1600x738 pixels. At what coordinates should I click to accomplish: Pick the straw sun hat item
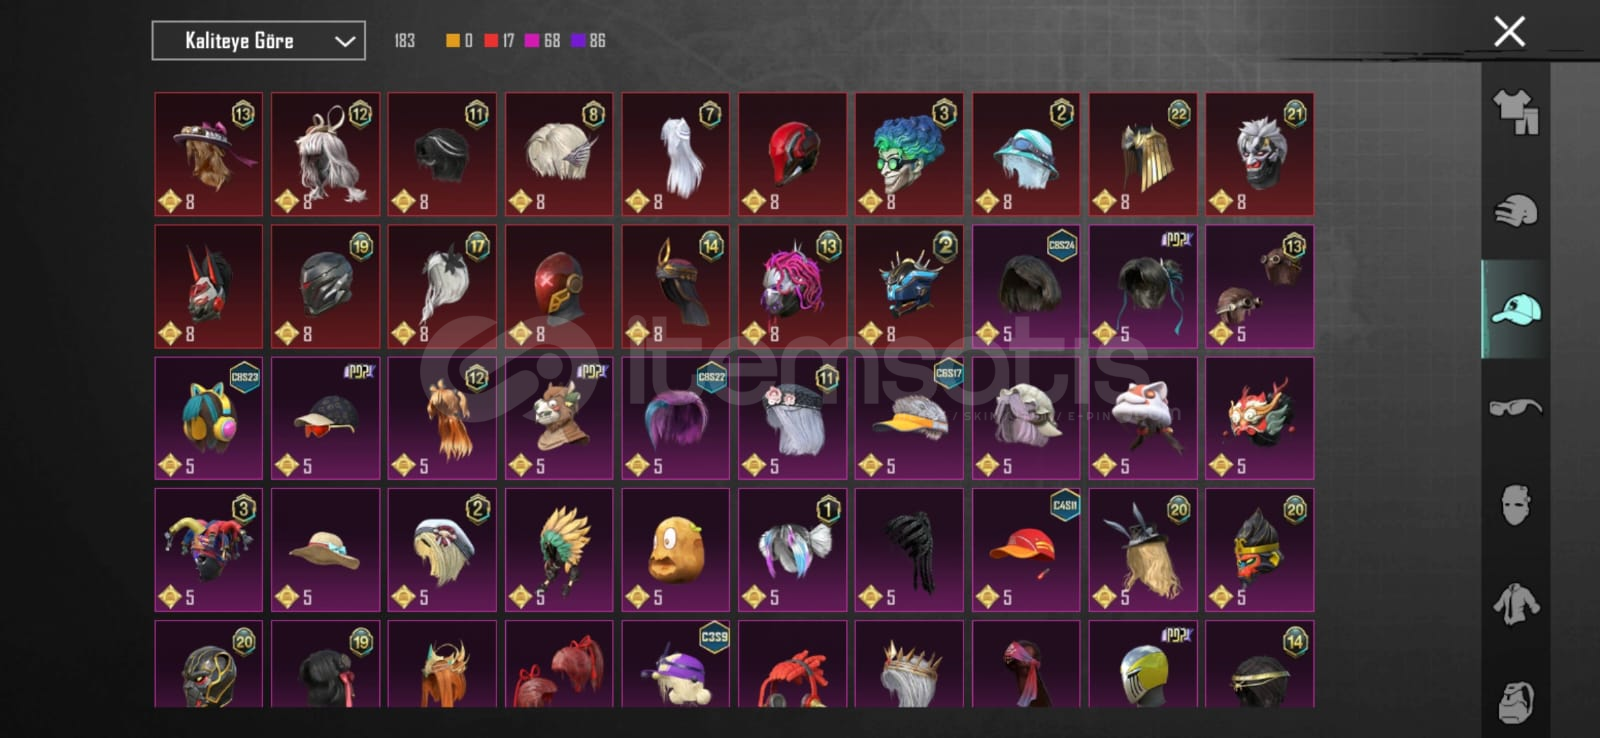[325, 550]
